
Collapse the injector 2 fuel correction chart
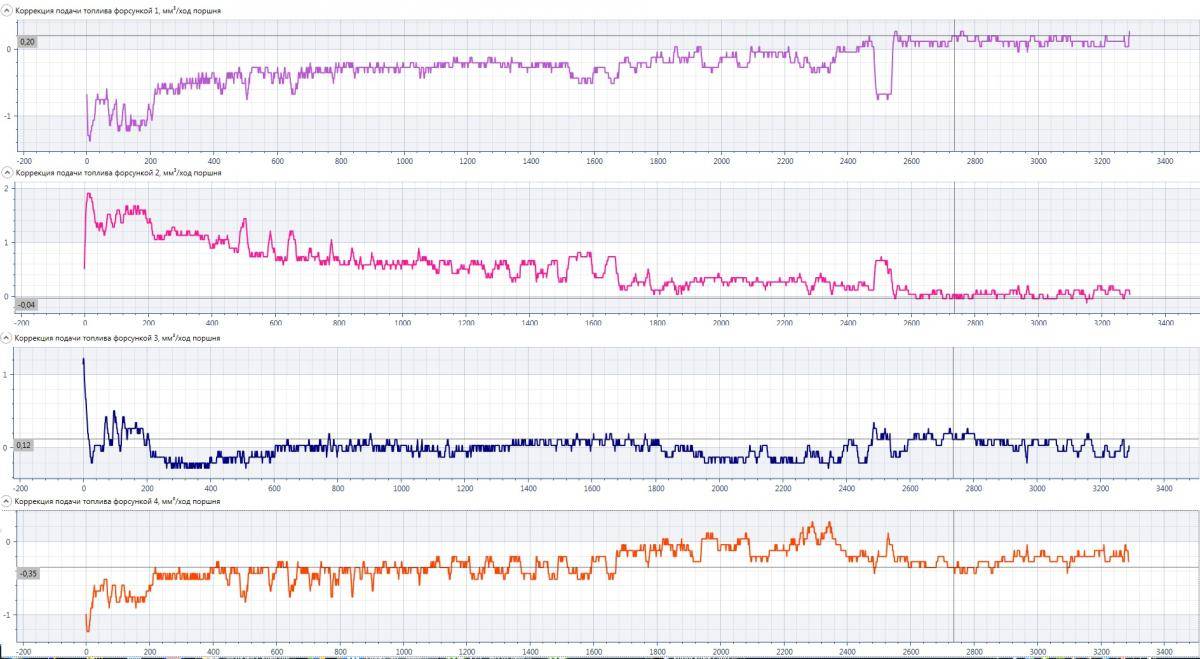point(6,173)
